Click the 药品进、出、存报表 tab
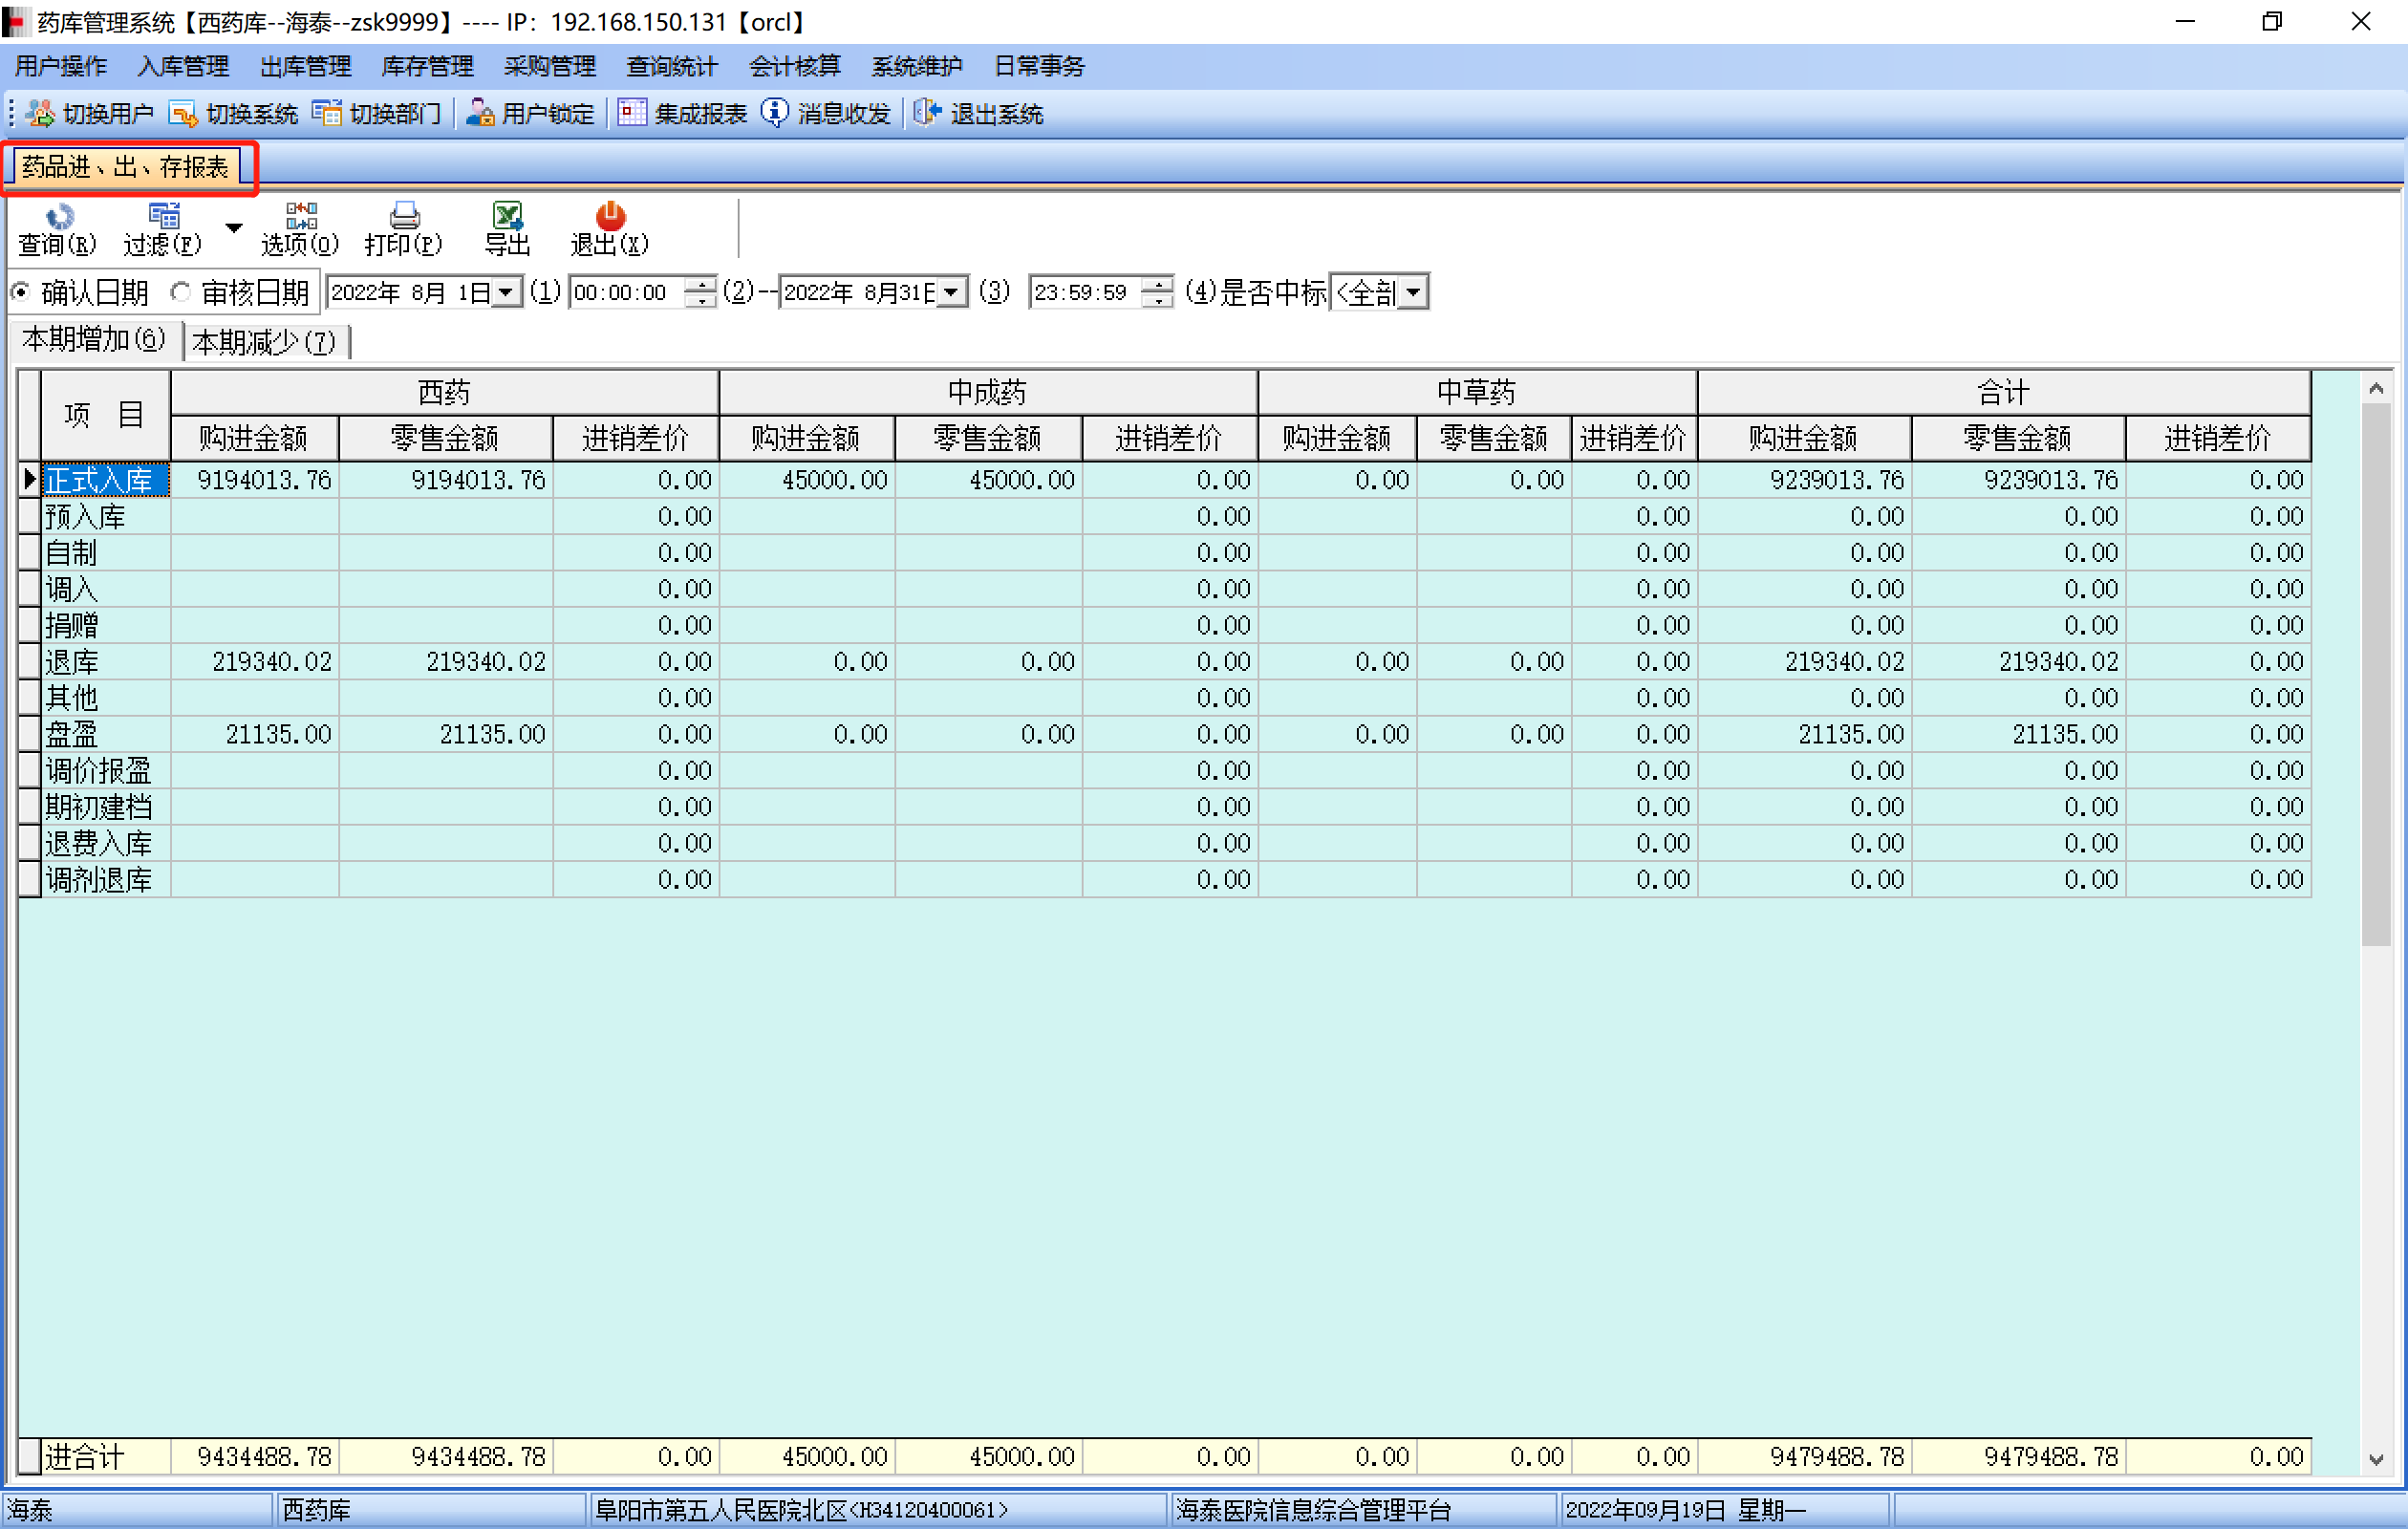 click(x=126, y=167)
